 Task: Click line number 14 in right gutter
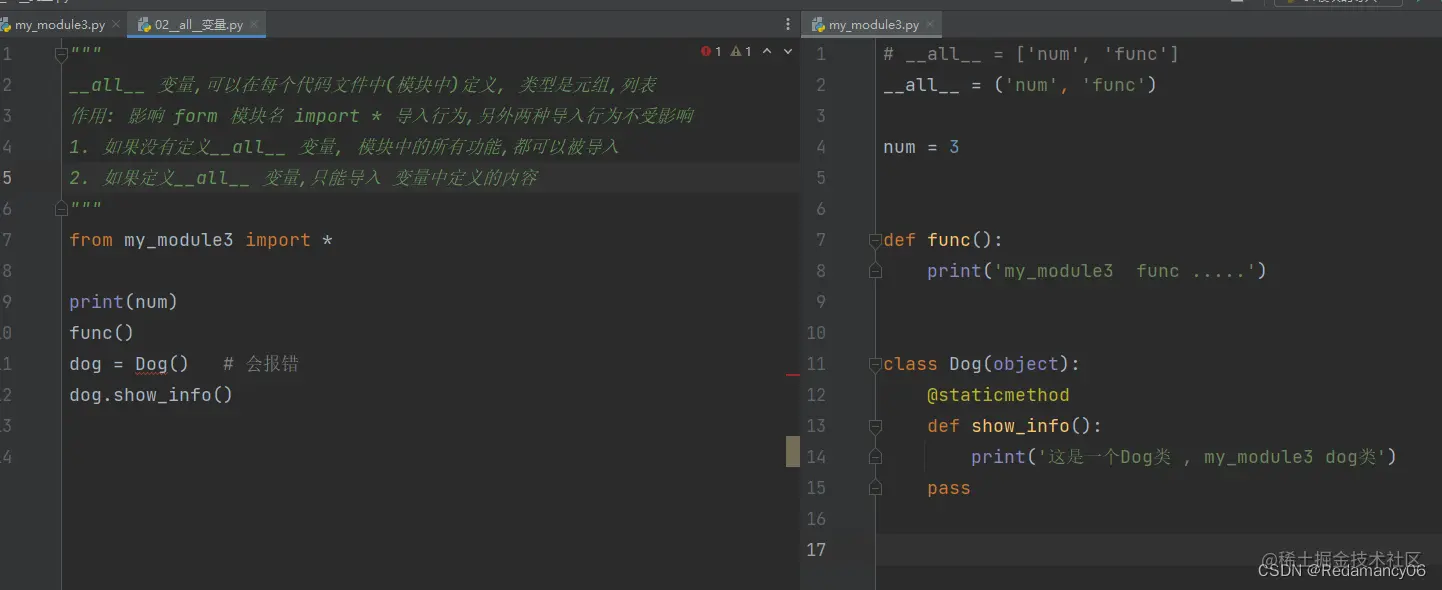[x=816, y=456]
